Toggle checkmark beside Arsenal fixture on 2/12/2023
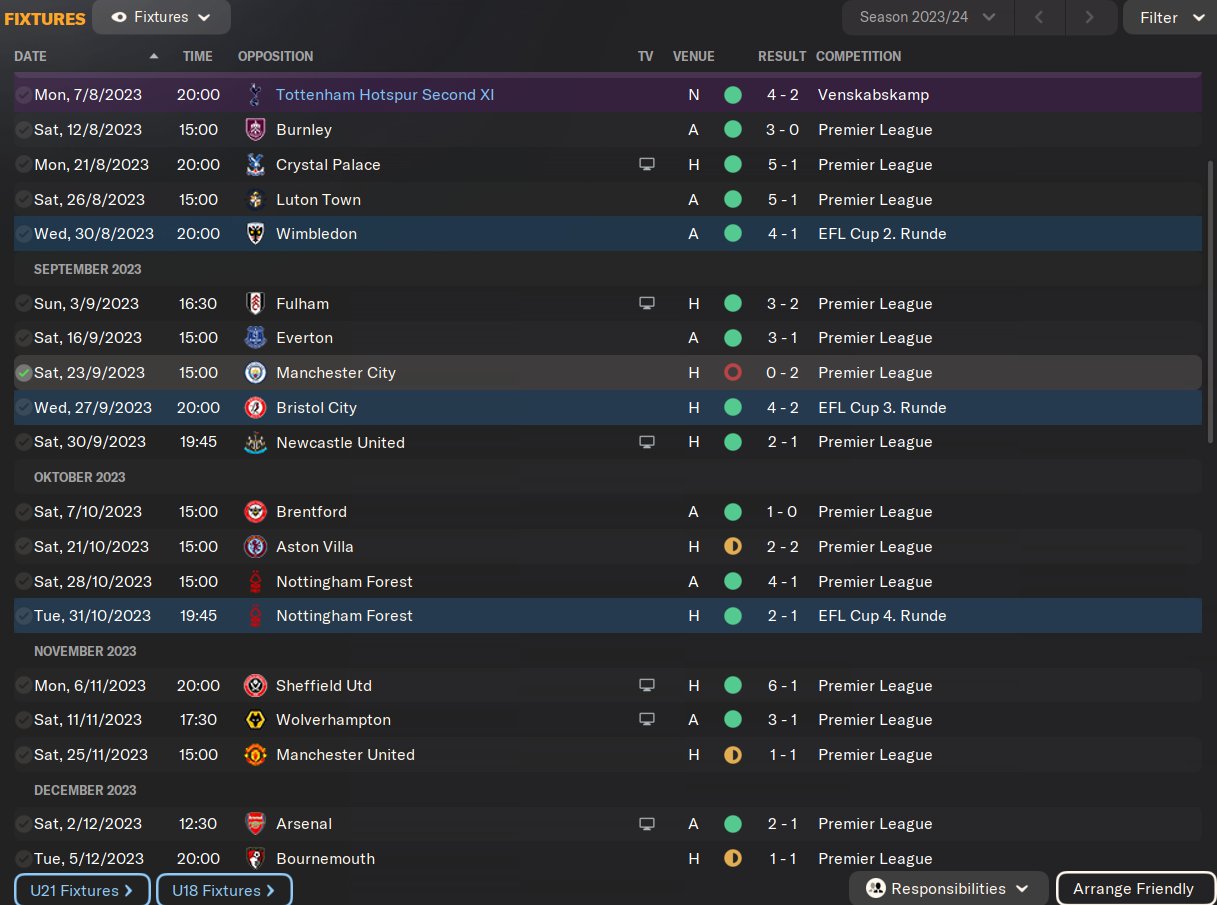The image size is (1217, 905). click(x=23, y=824)
